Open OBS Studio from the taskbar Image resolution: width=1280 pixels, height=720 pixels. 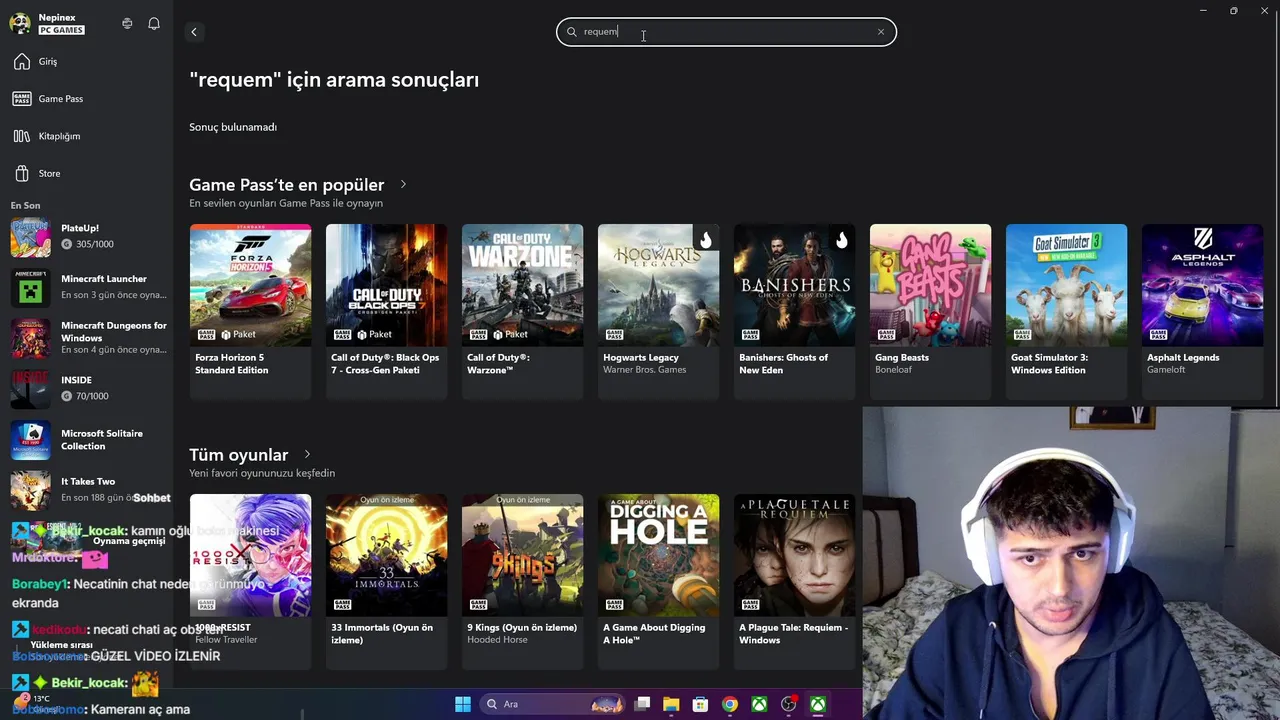[789, 704]
